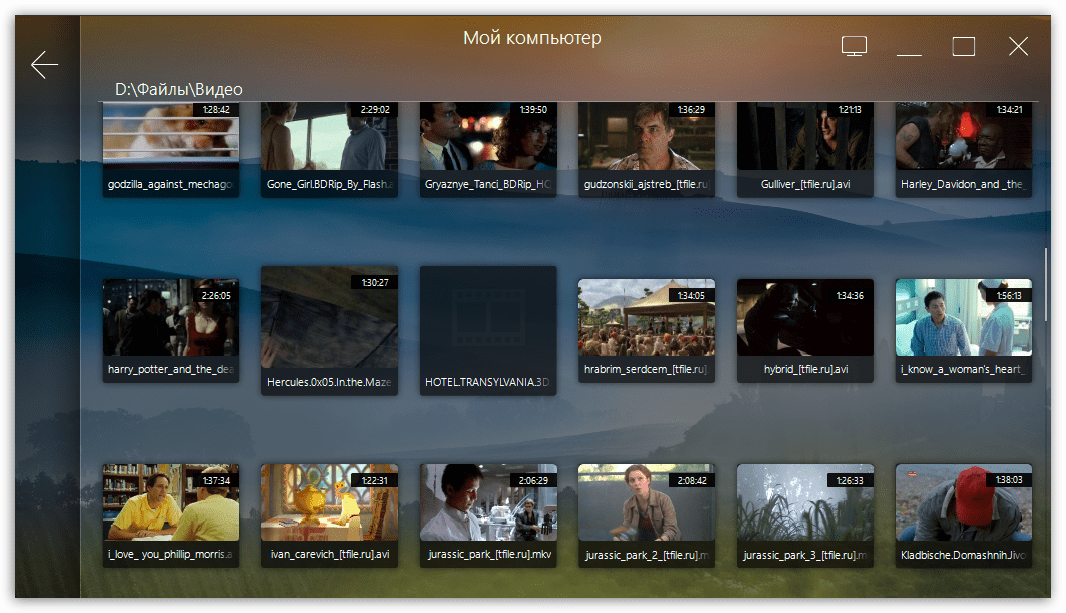Open HOTEL.TRANSYLVANIA.3D placeholder thumbnail

(488, 317)
